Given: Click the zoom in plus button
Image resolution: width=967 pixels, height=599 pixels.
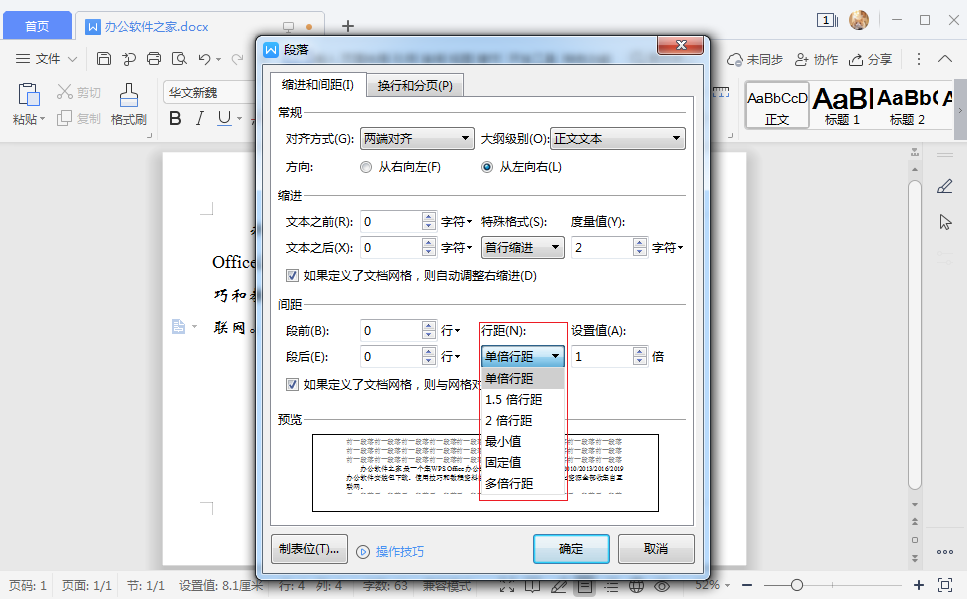Looking at the screenshot, I should pyautogui.click(x=918, y=585).
